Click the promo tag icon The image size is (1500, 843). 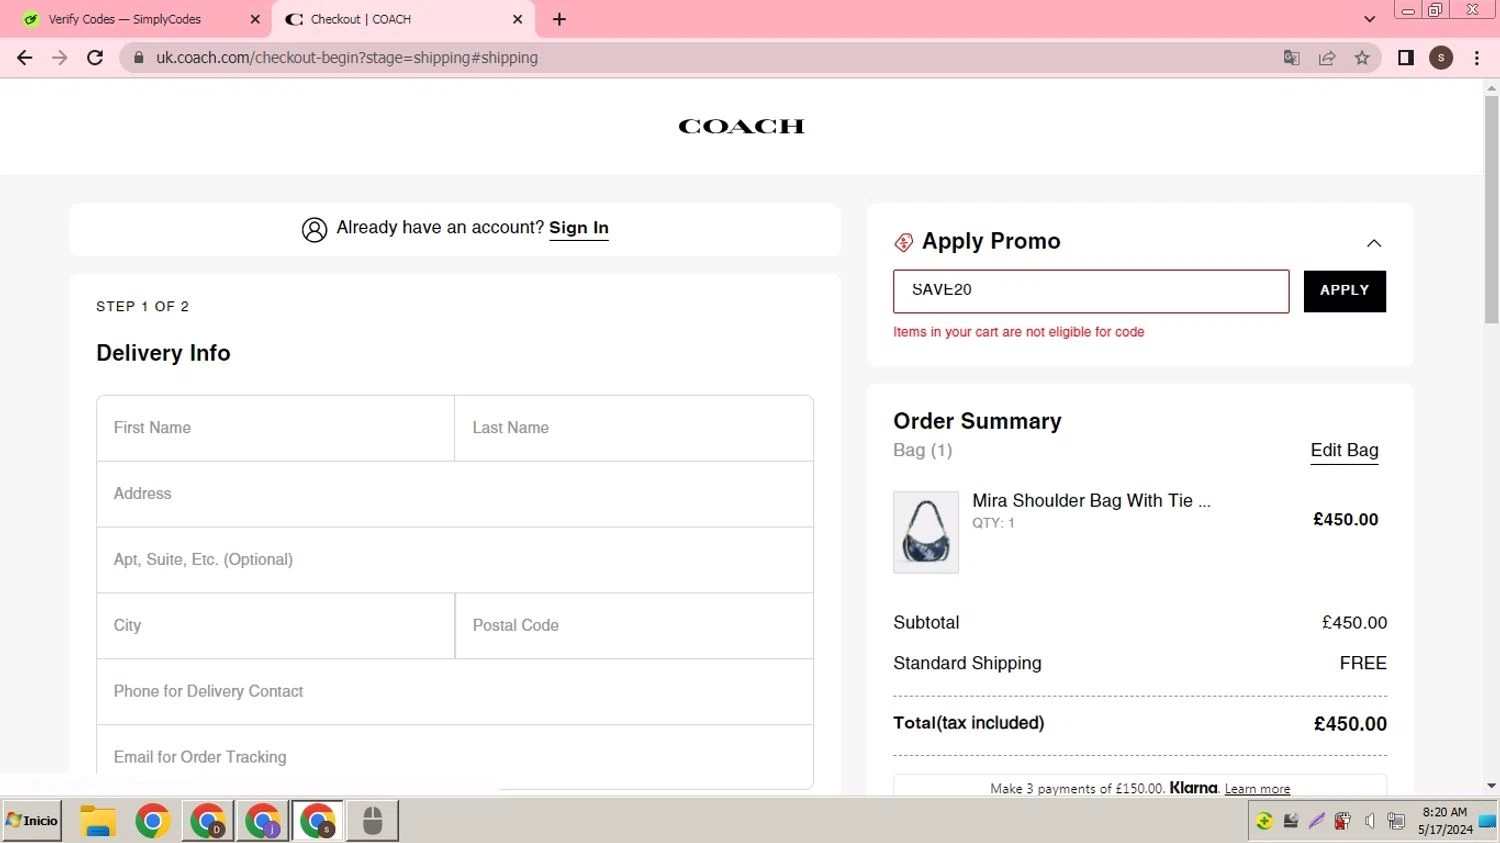(904, 242)
